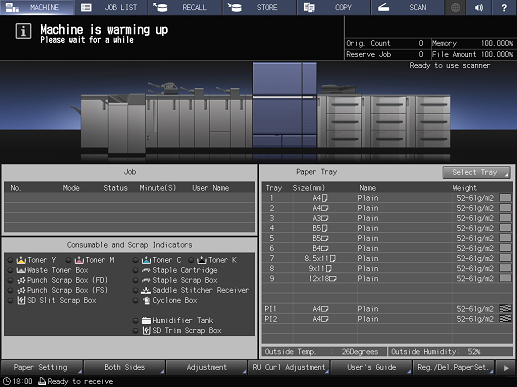Click the Saddle Stitcher Receiver icon

click(146, 290)
